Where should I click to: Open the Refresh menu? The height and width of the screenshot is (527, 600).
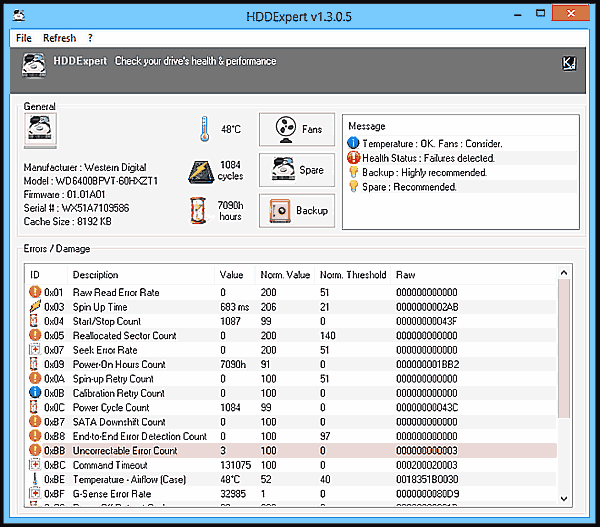coord(59,38)
